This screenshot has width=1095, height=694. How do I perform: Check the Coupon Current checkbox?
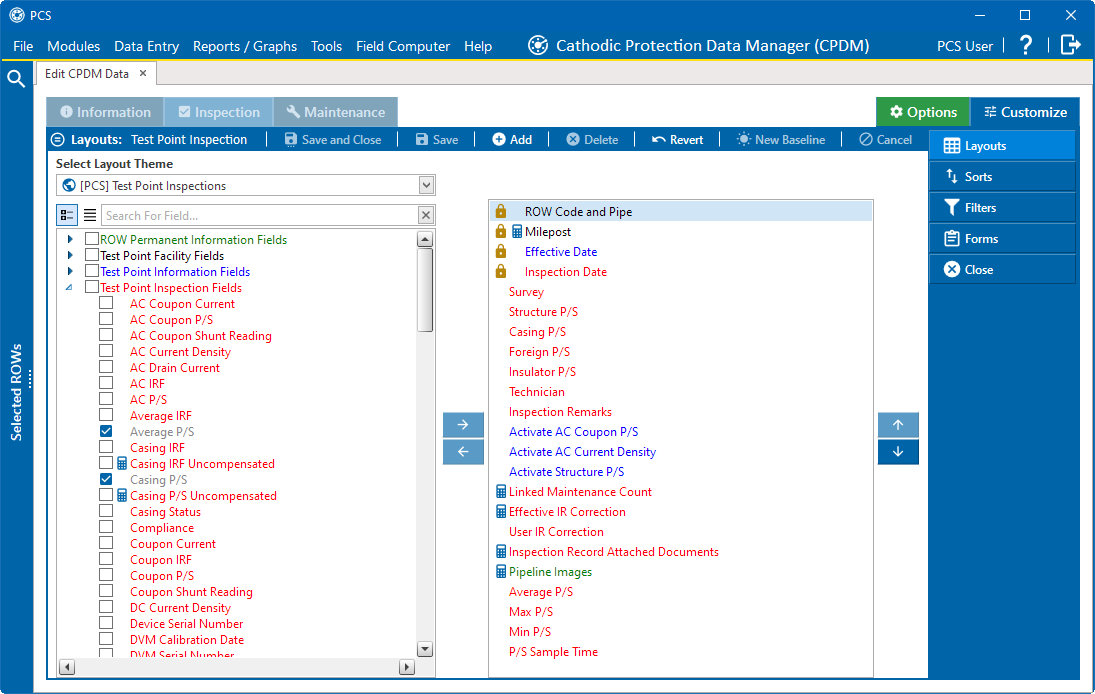tap(106, 543)
